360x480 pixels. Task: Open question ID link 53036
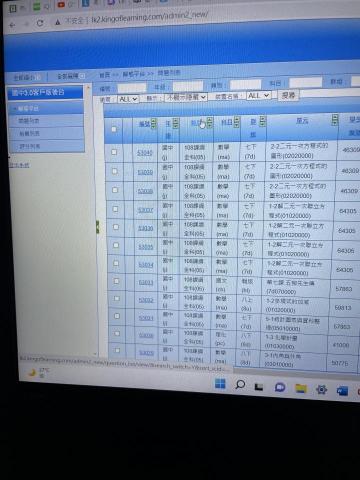pyautogui.click(x=146, y=228)
